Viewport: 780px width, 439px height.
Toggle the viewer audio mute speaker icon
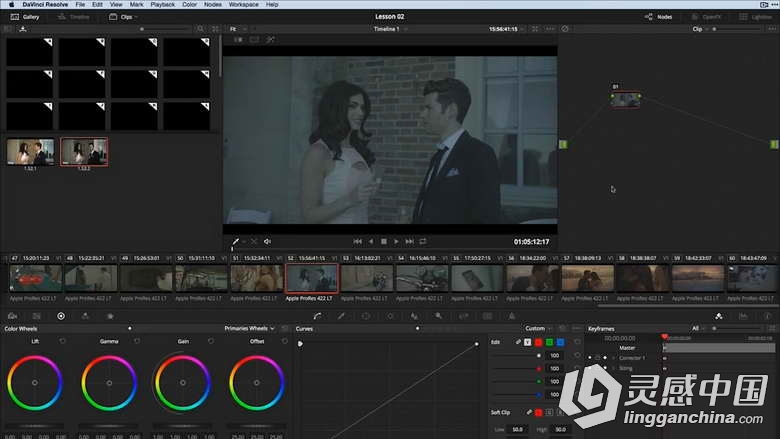tap(267, 242)
